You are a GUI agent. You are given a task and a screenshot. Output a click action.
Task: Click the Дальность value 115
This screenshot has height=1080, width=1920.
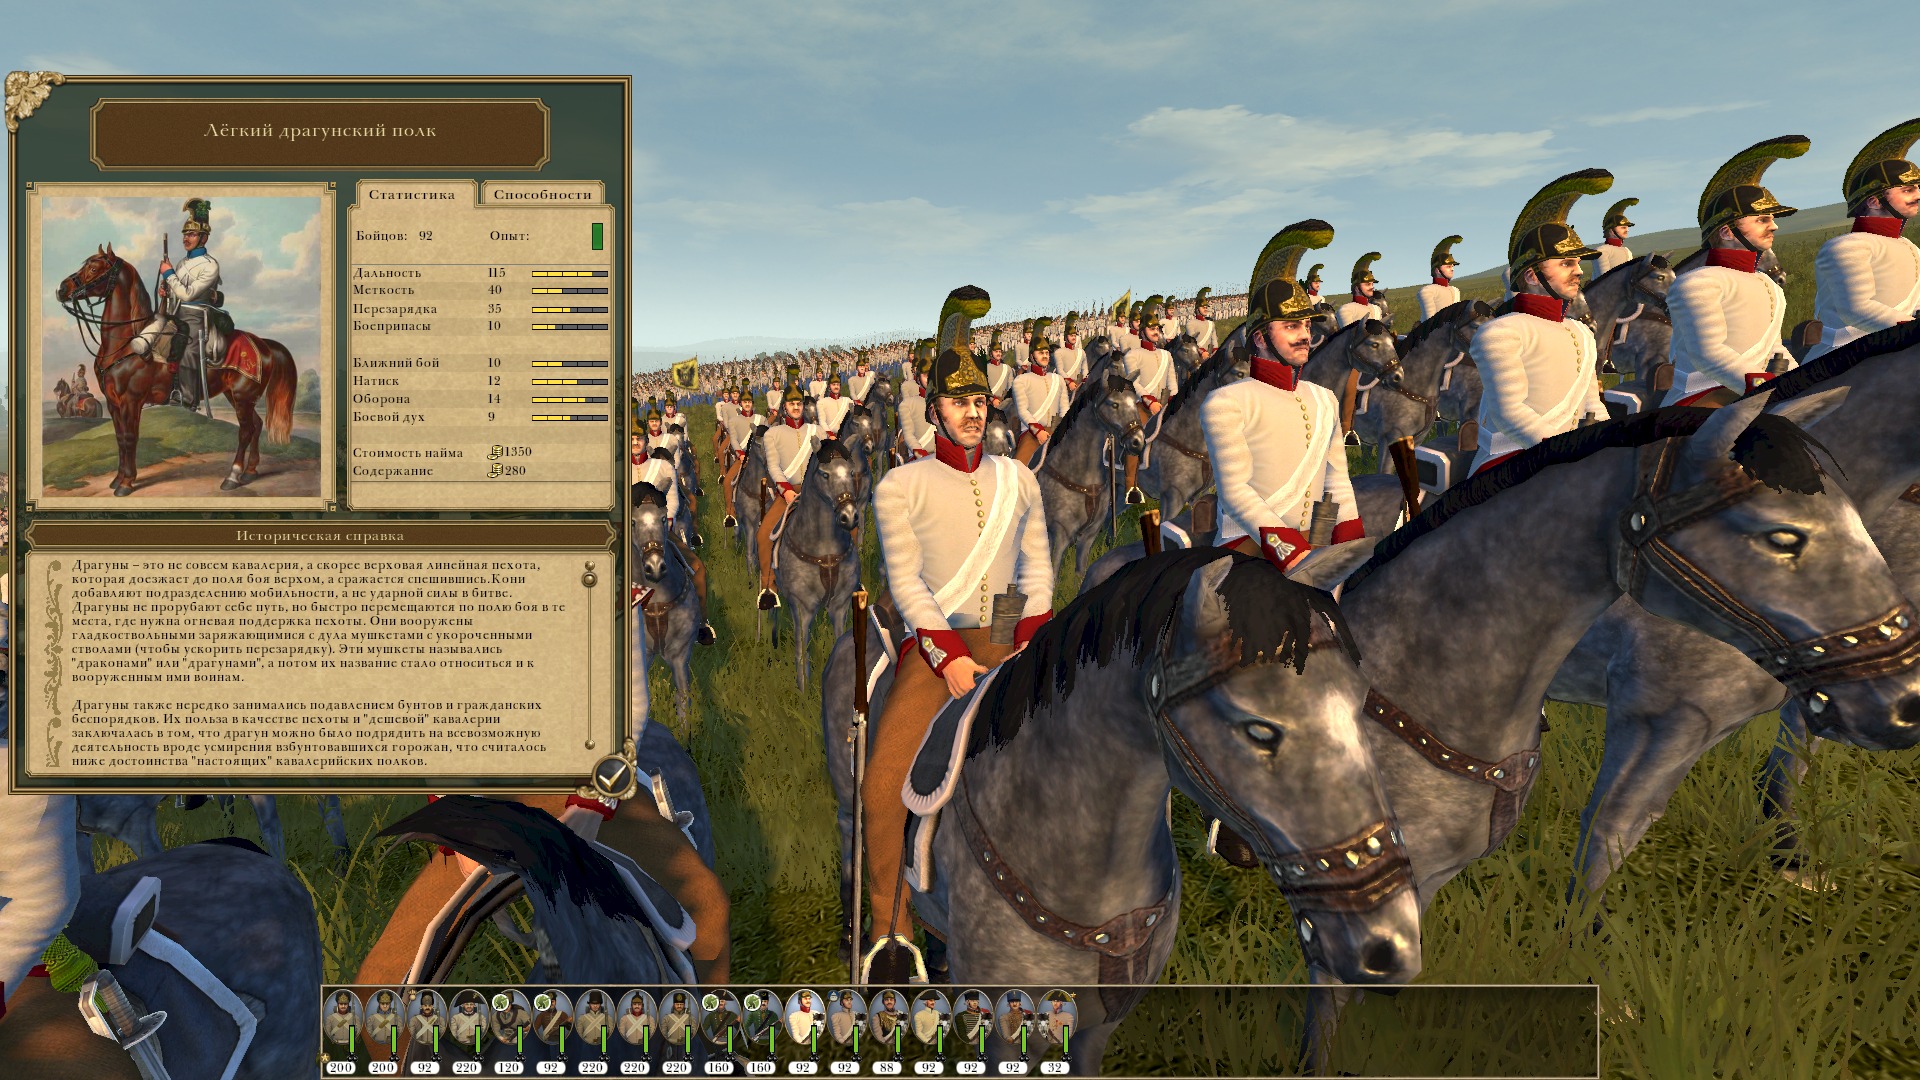(x=497, y=273)
